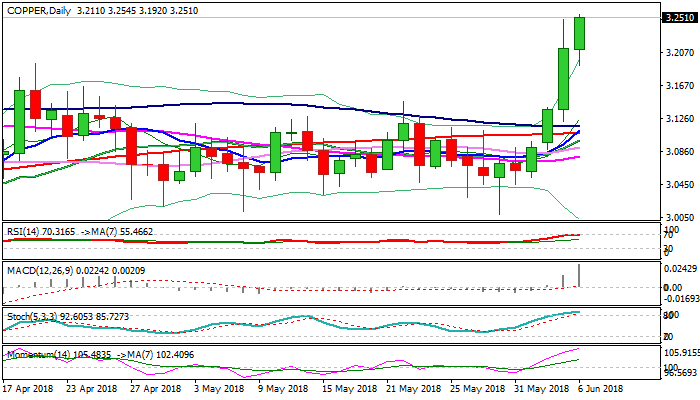Click the 3.1670 price axis label
Screen dimensions: 700x400
click(679, 86)
